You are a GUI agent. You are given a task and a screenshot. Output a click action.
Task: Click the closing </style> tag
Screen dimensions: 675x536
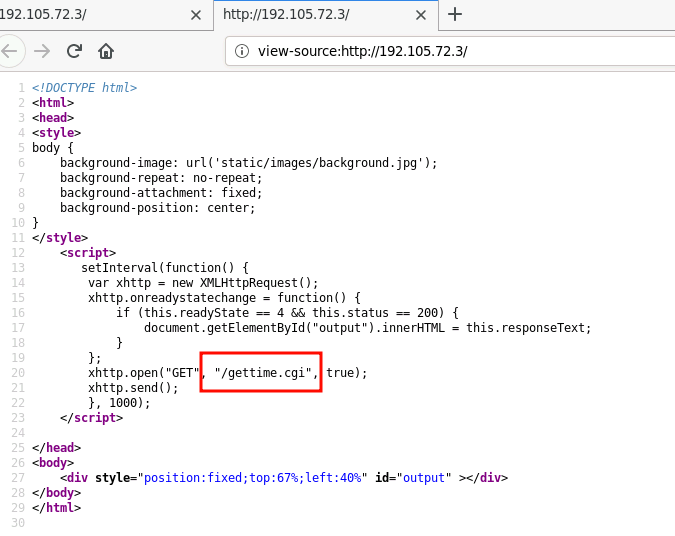60,238
